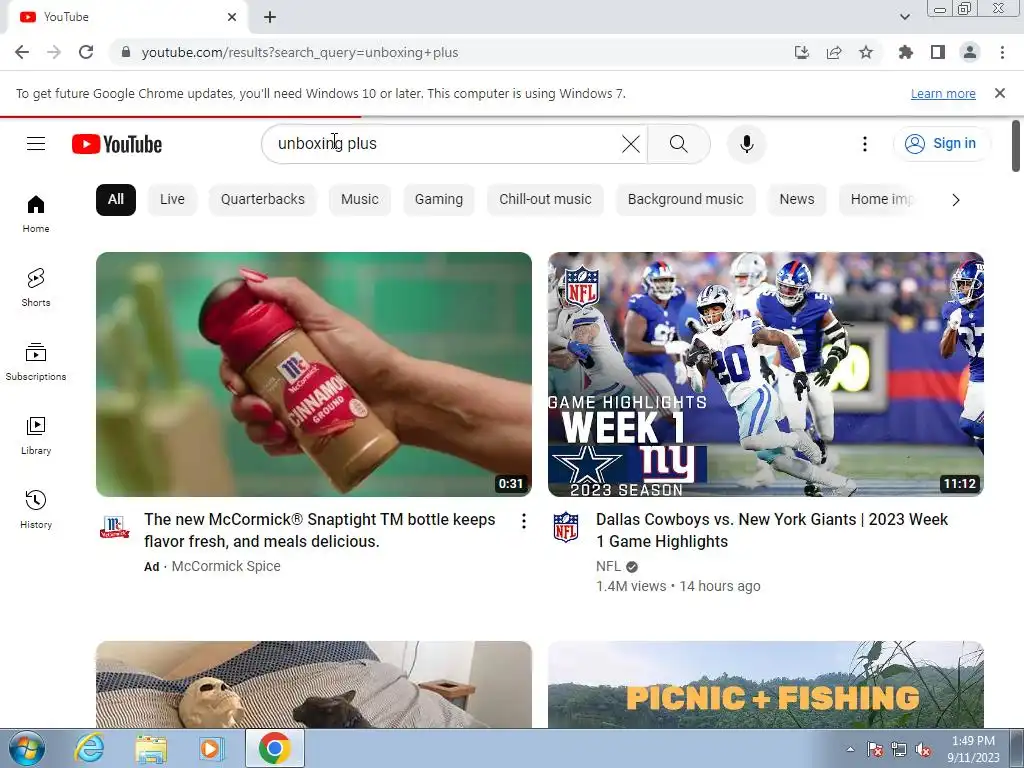Viewport: 1024px width, 768px height.
Task: Click the YouTube logo
Action: [117, 144]
